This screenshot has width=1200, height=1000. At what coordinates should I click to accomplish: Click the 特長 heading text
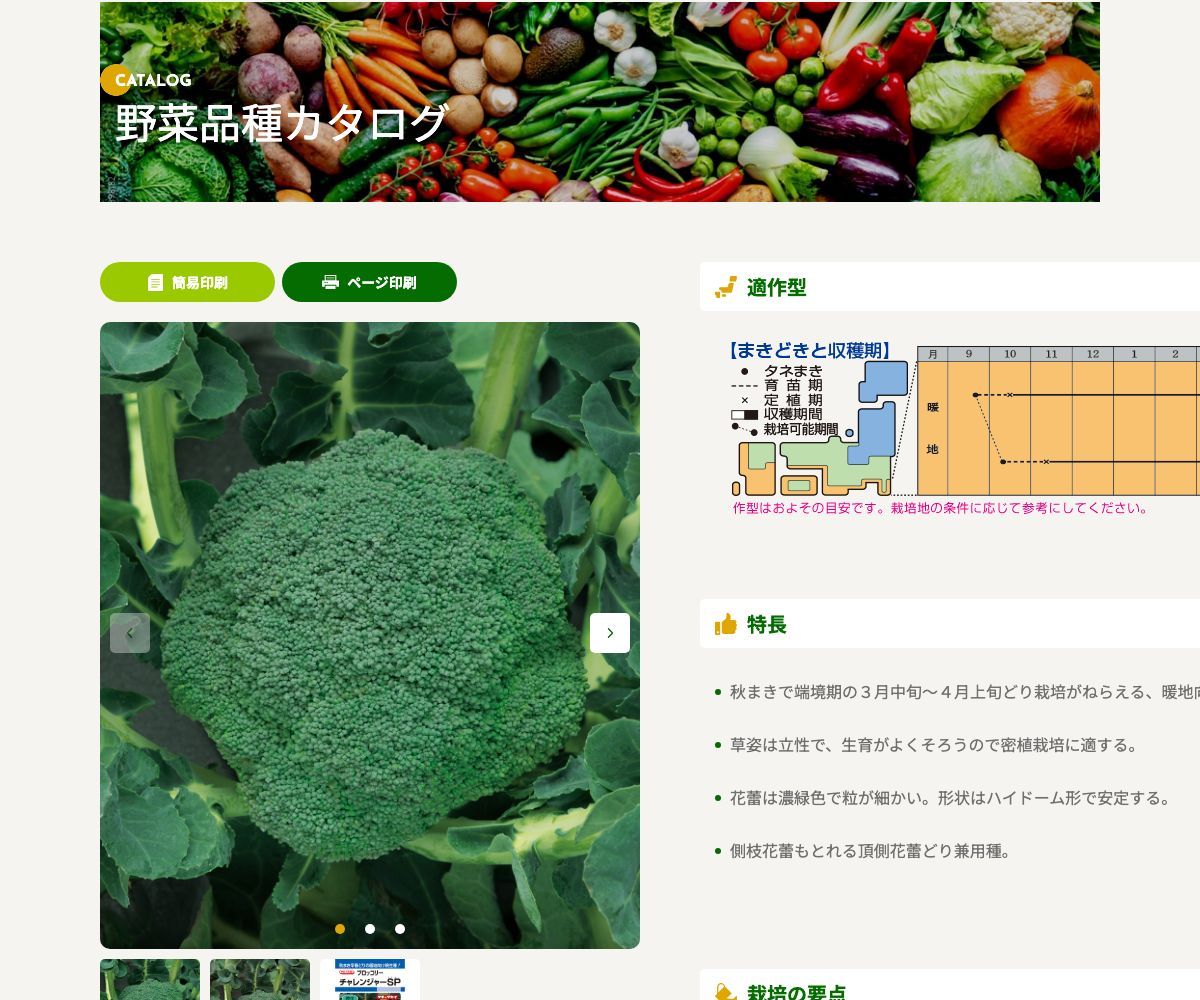tap(767, 625)
